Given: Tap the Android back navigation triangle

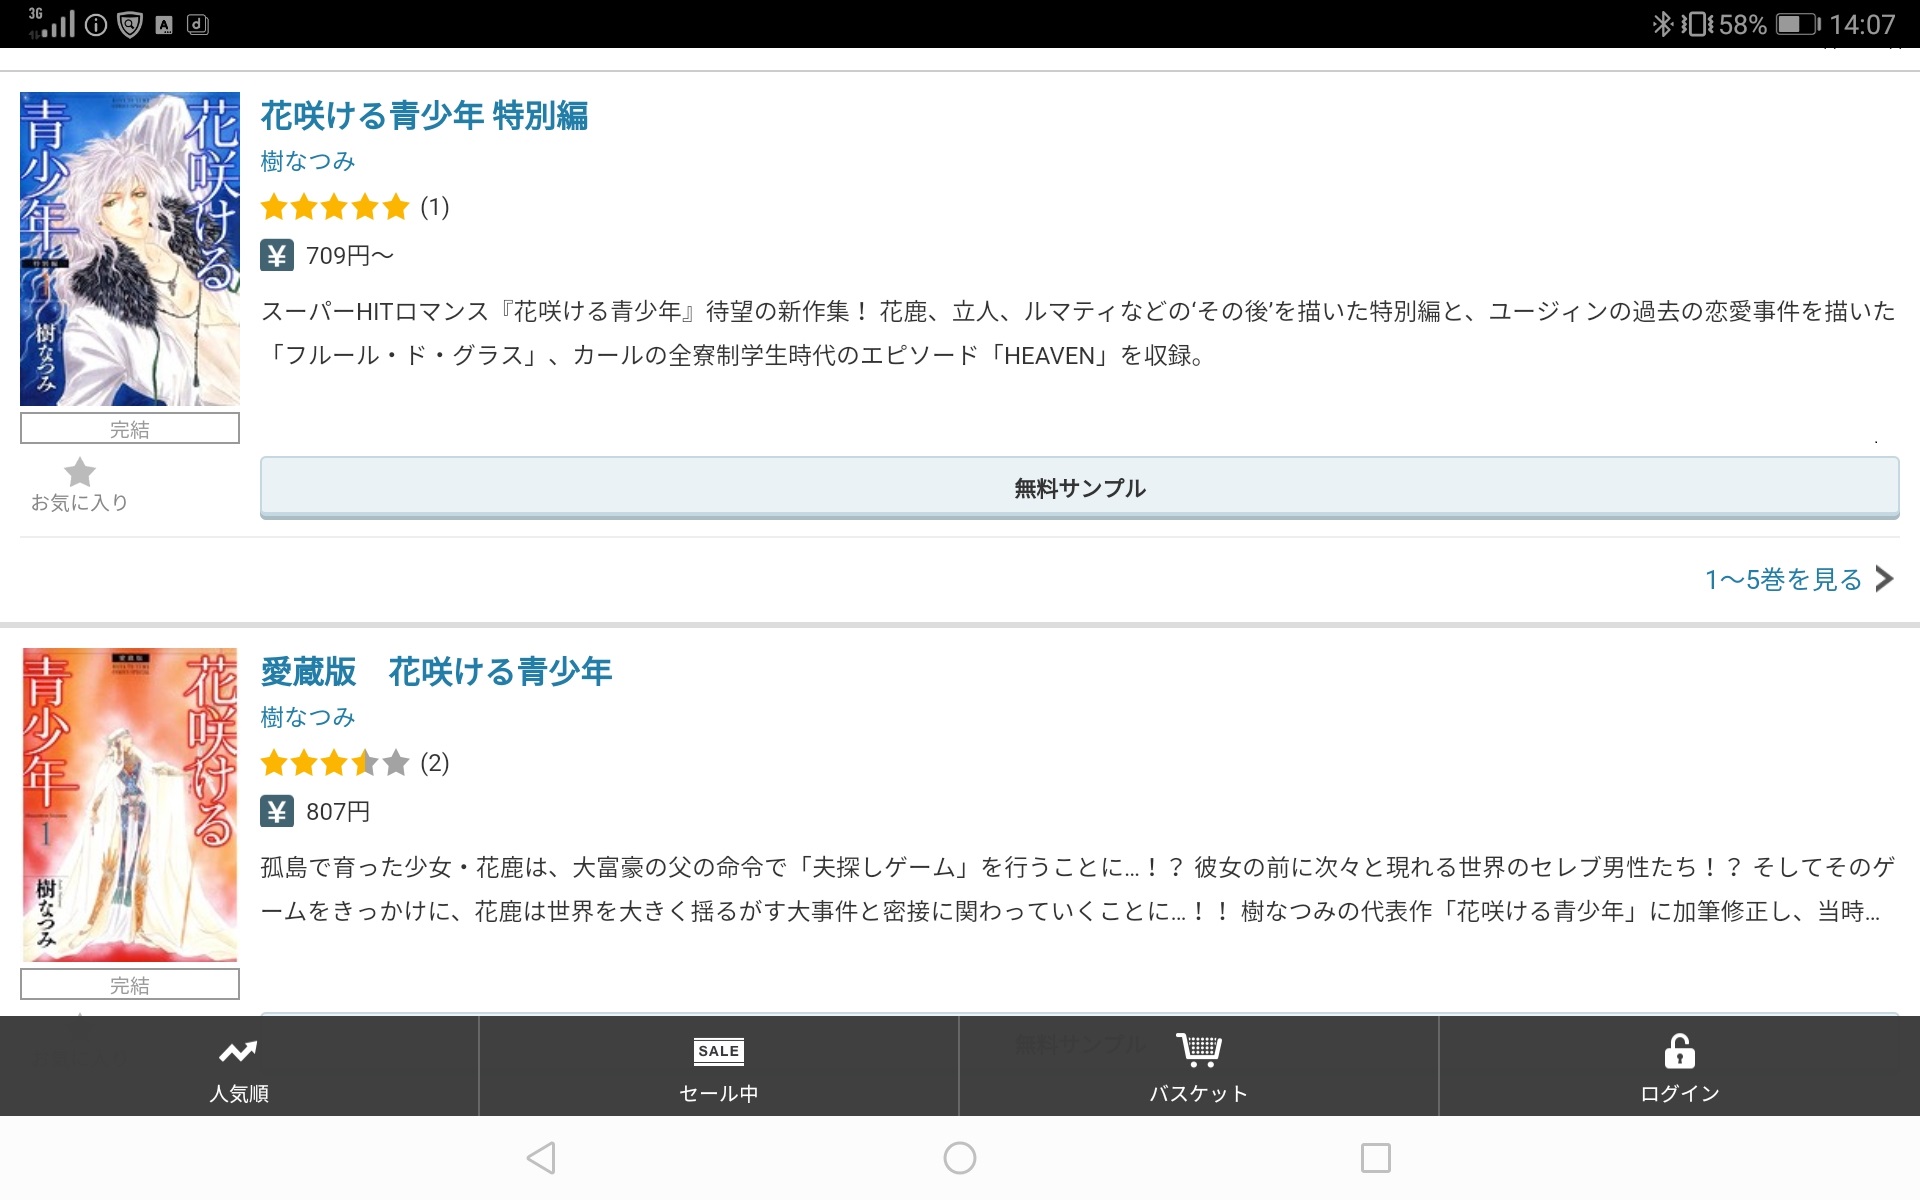Looking at the screenshot, I should click(x=541, y=1158).
